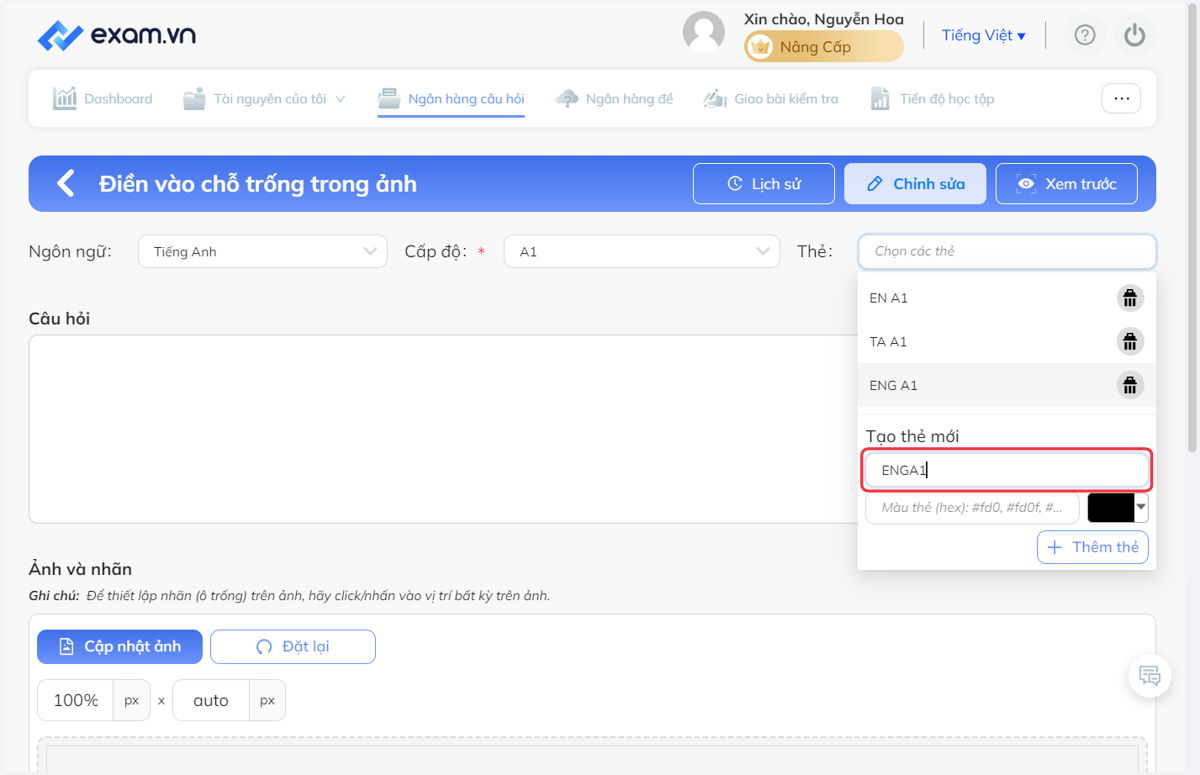The image size is (1200, 775).
Task: Open the Cấp độ A1 dropdown
Action: [642, 251]
